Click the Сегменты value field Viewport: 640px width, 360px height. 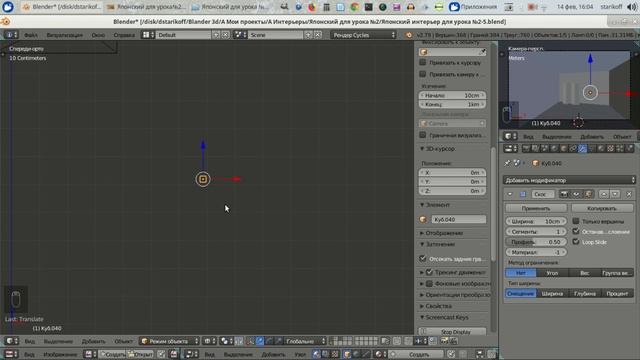pos(536,231)
